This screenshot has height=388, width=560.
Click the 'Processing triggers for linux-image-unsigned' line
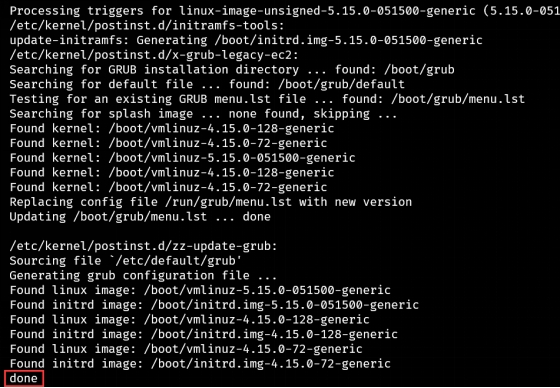click(x=285, y=11)
